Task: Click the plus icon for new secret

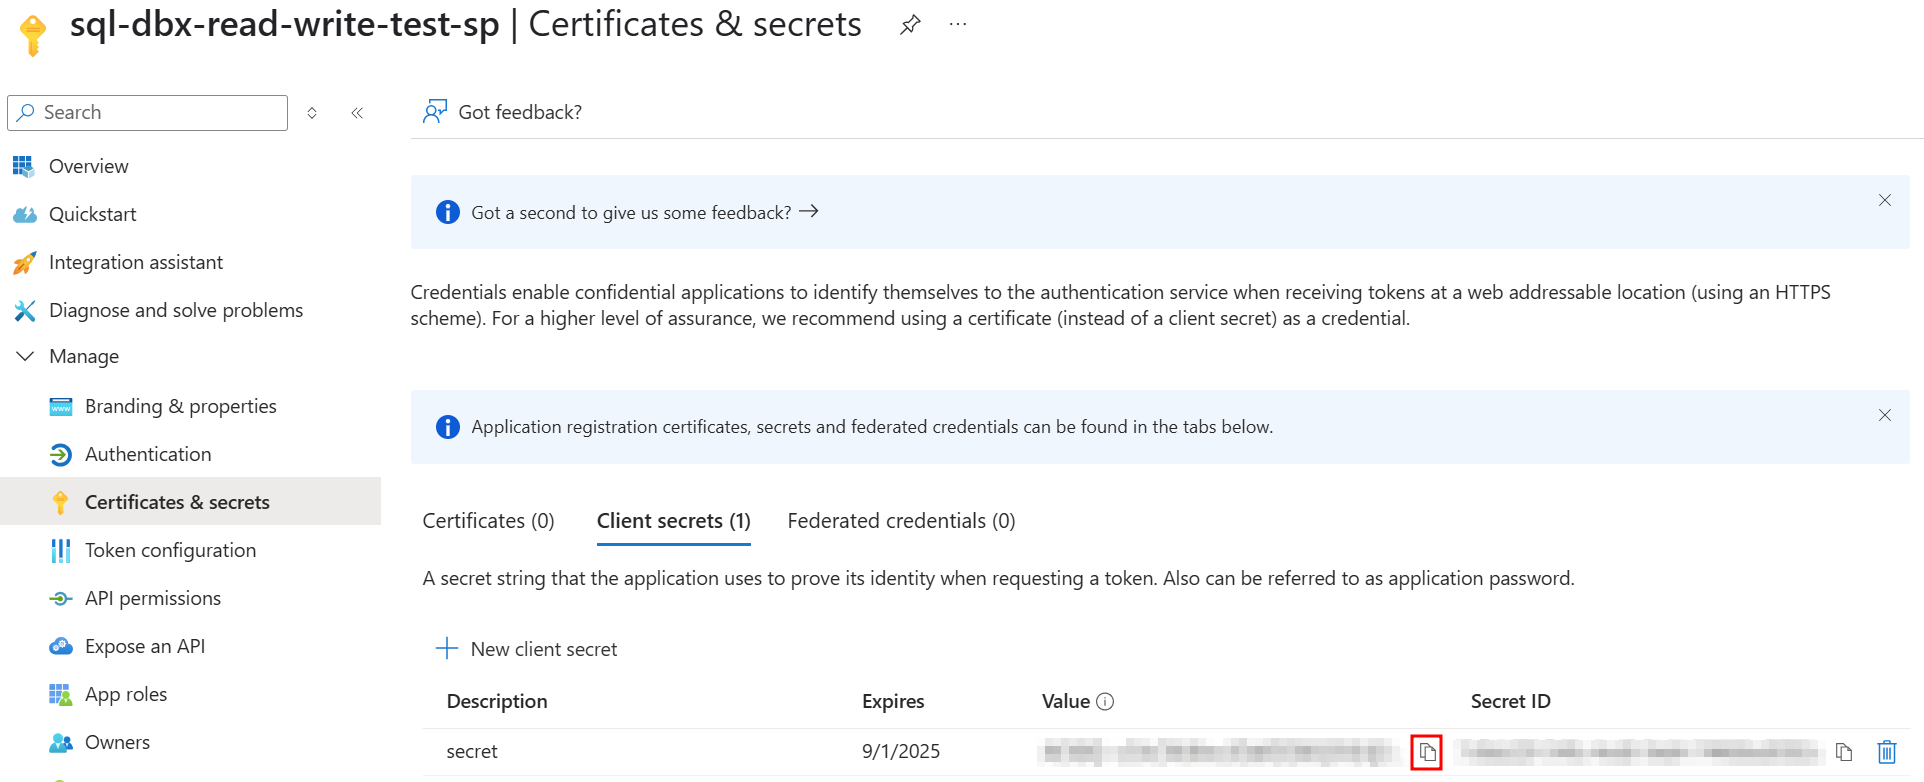Action: [x=447, y=648]
